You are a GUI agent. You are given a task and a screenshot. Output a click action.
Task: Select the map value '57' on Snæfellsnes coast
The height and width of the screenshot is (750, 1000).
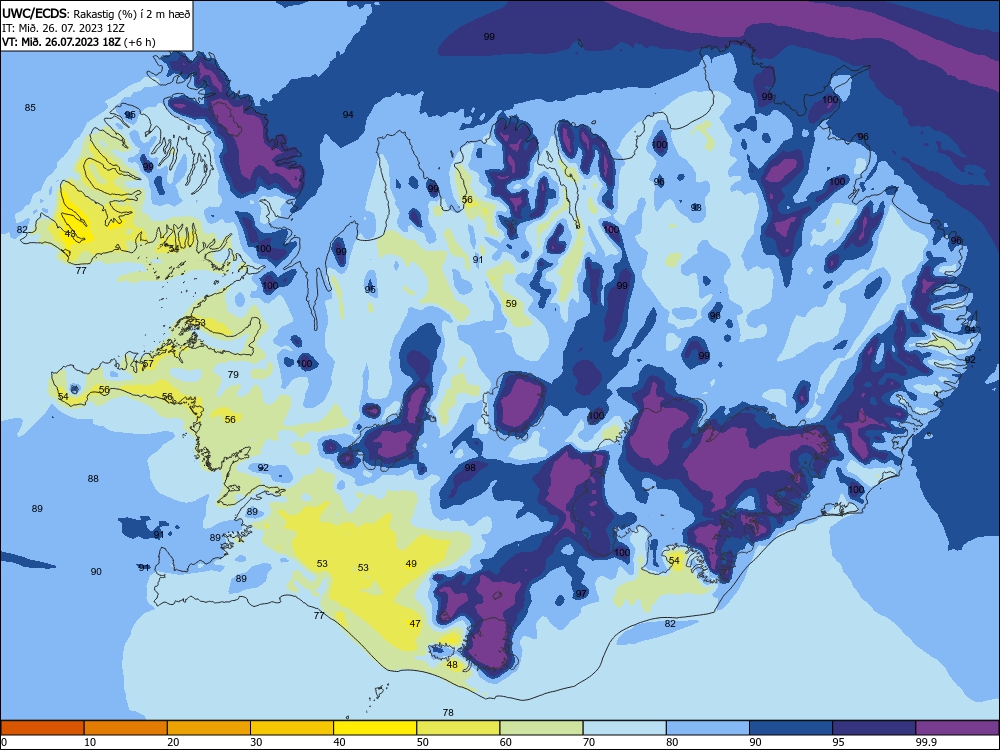(148, 364)
